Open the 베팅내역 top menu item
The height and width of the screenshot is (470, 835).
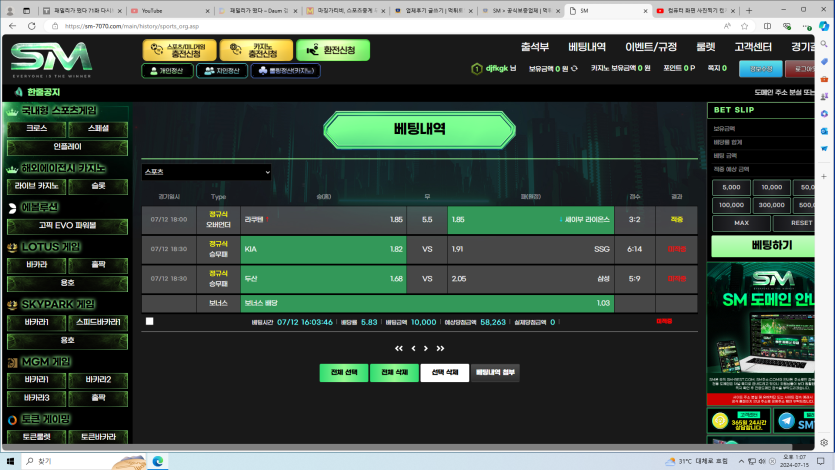(x=587, y=47)
